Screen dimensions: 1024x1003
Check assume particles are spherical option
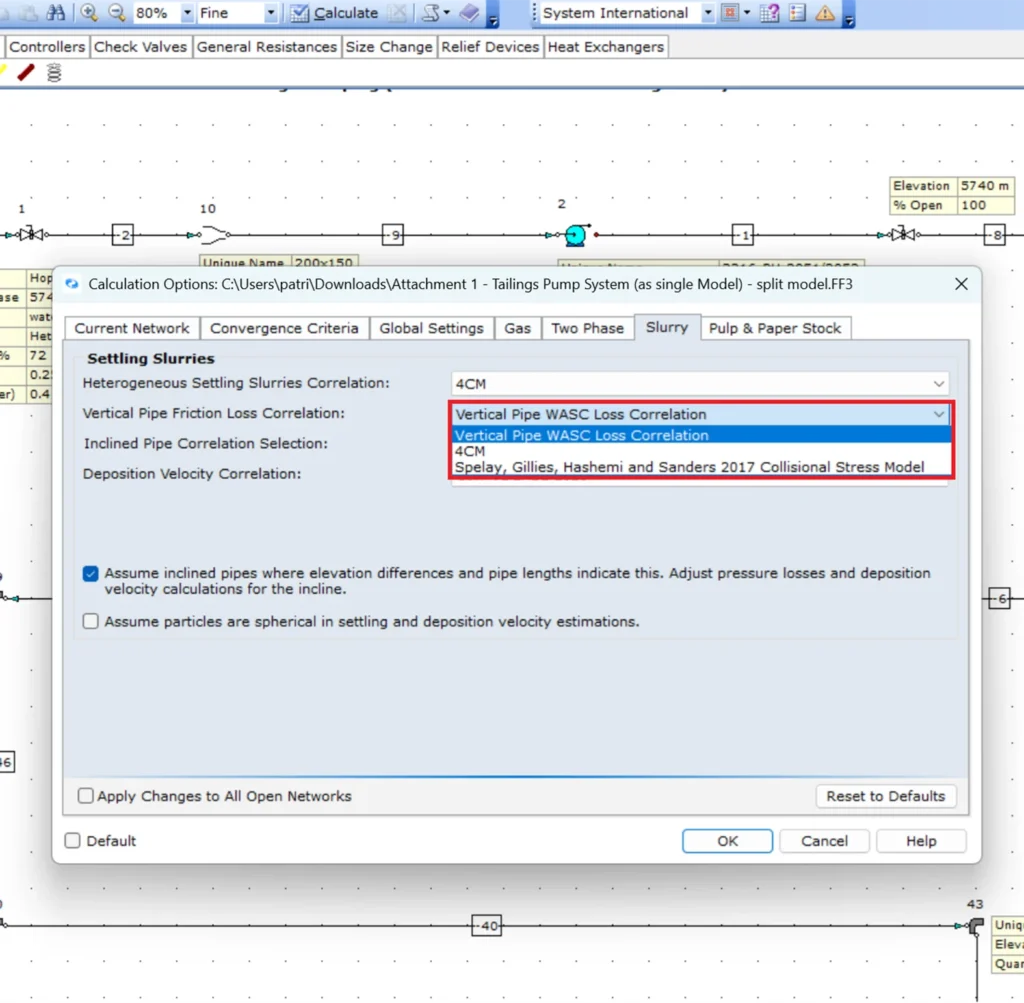(90, 621)
